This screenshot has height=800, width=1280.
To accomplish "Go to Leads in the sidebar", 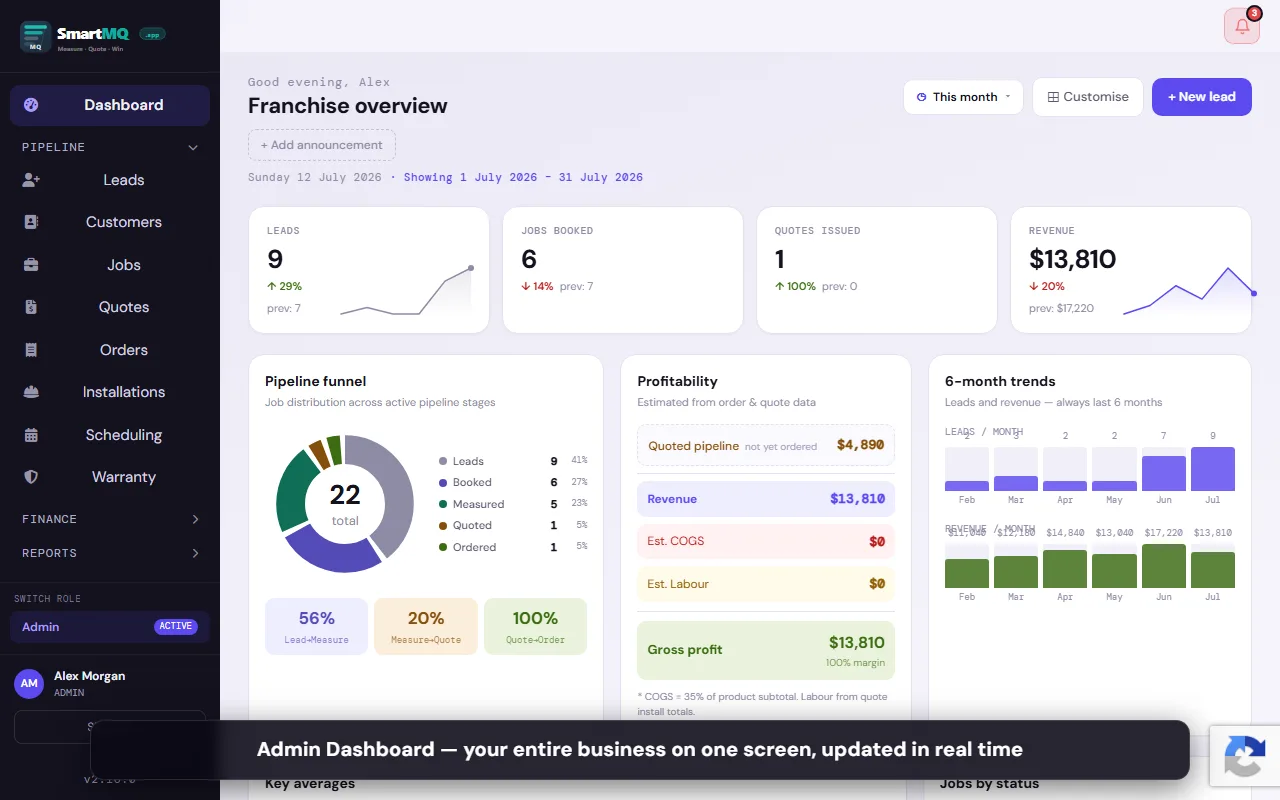I will (x=110, y=180).
